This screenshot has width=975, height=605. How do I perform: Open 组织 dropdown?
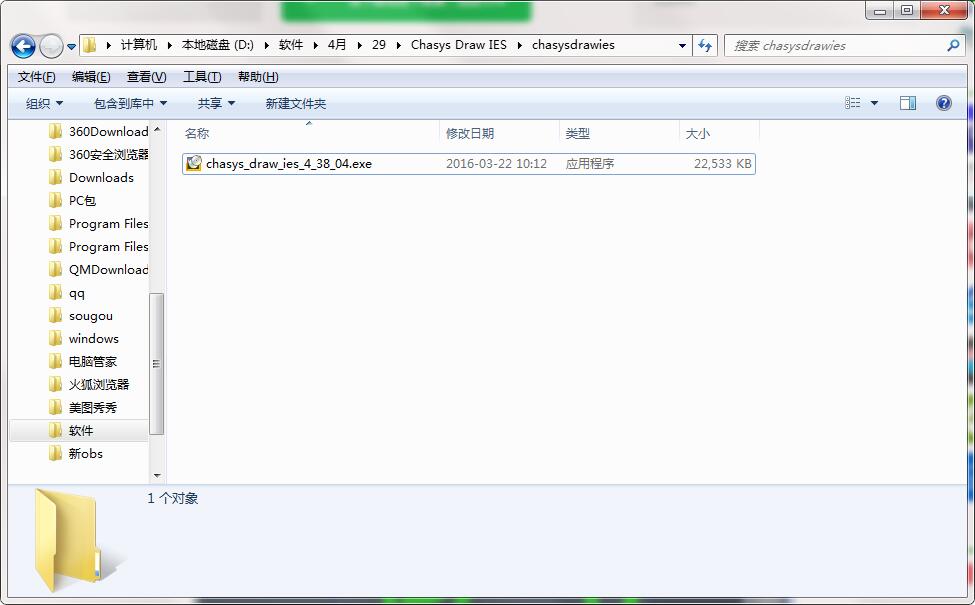pyautogui.click(x=44, y=103)
